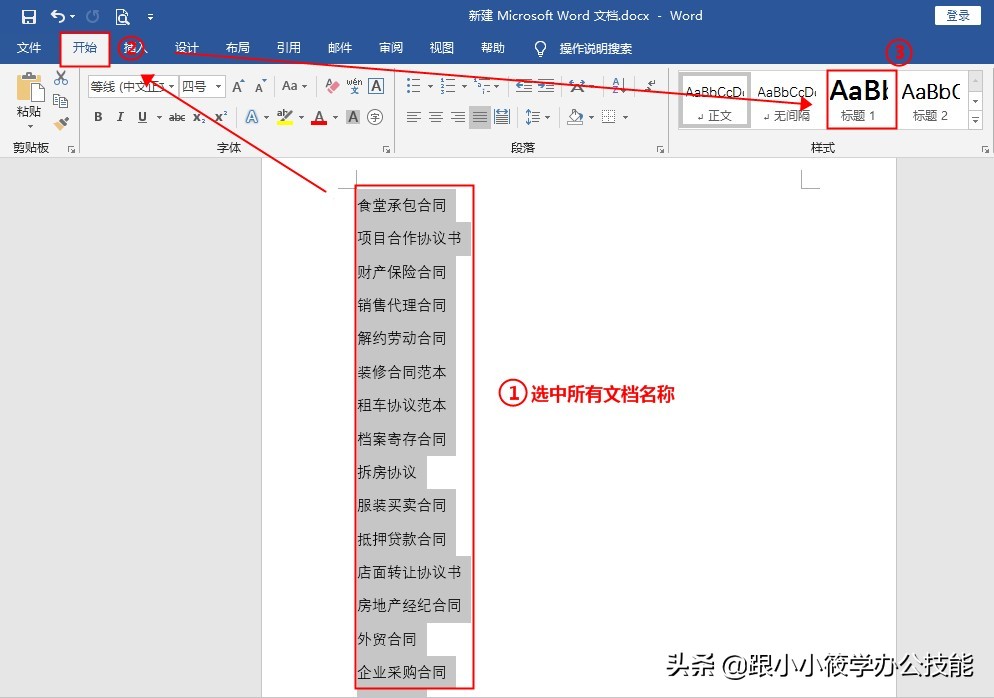Toggle subscript formatting
The image size is (994, 698).
199,117
